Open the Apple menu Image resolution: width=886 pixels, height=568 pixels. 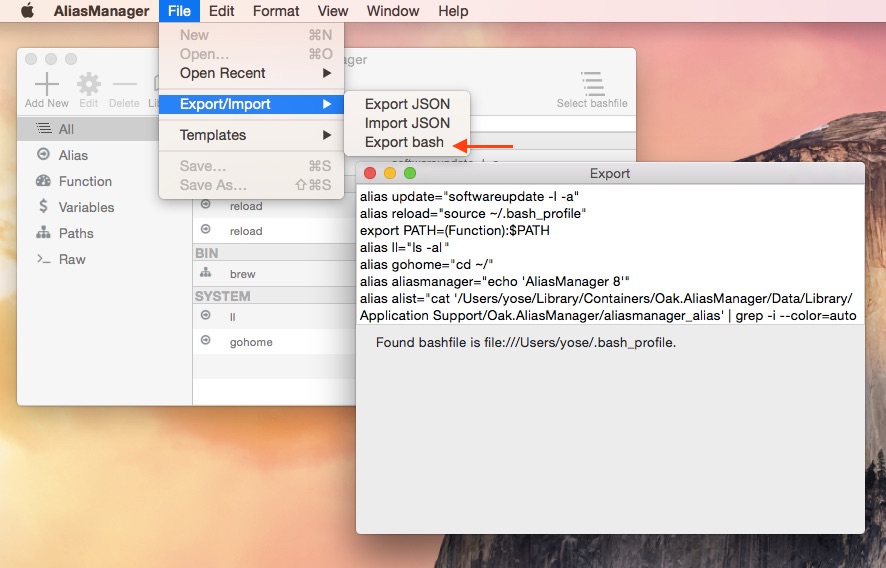point(27,11)
